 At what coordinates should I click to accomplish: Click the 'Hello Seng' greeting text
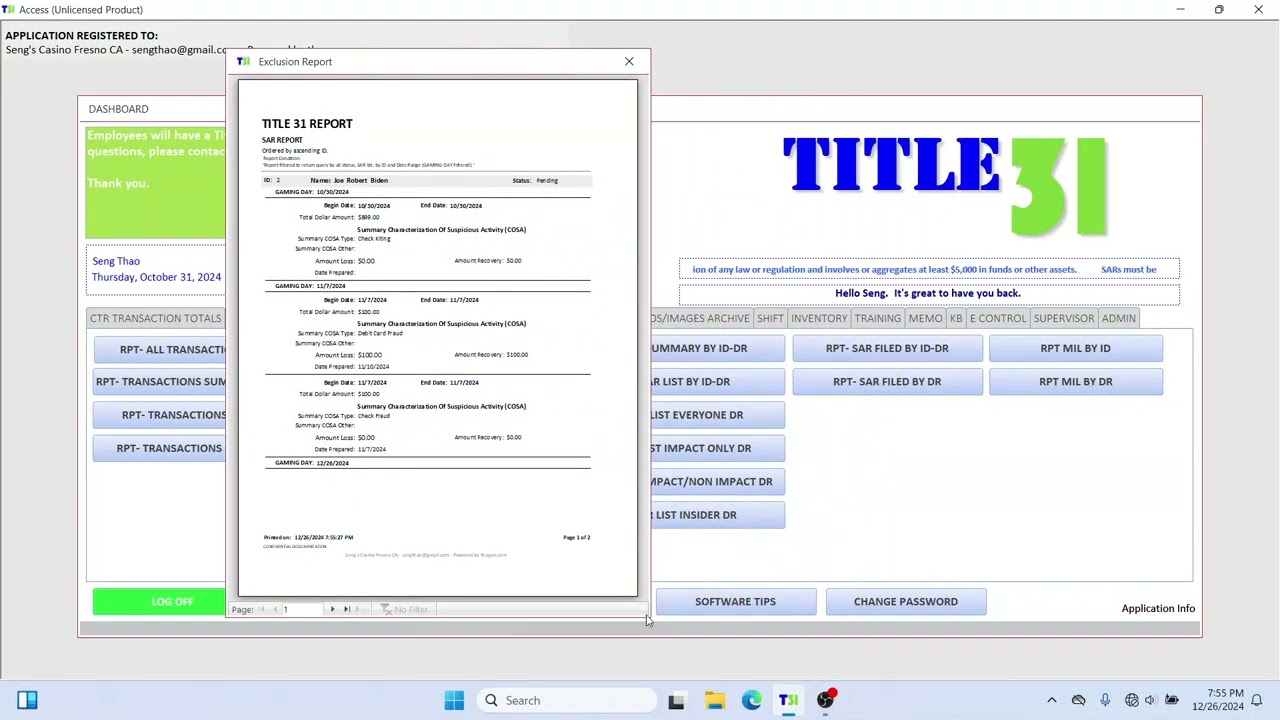[928, 293]
